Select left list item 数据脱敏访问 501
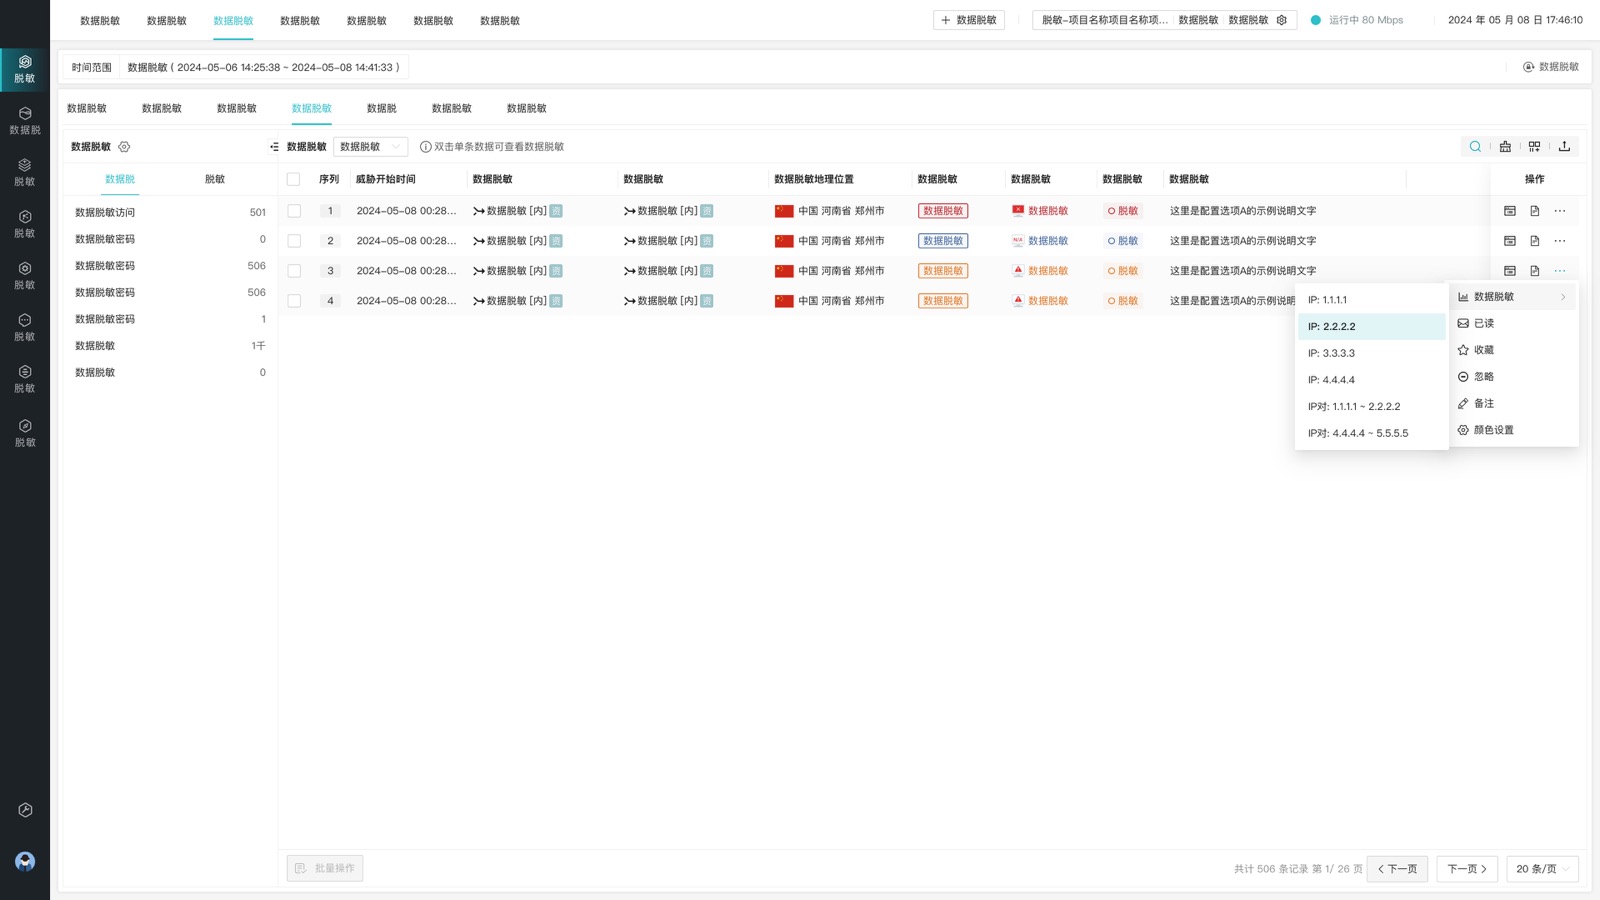1600x900 pixels. tap(170, 212)
